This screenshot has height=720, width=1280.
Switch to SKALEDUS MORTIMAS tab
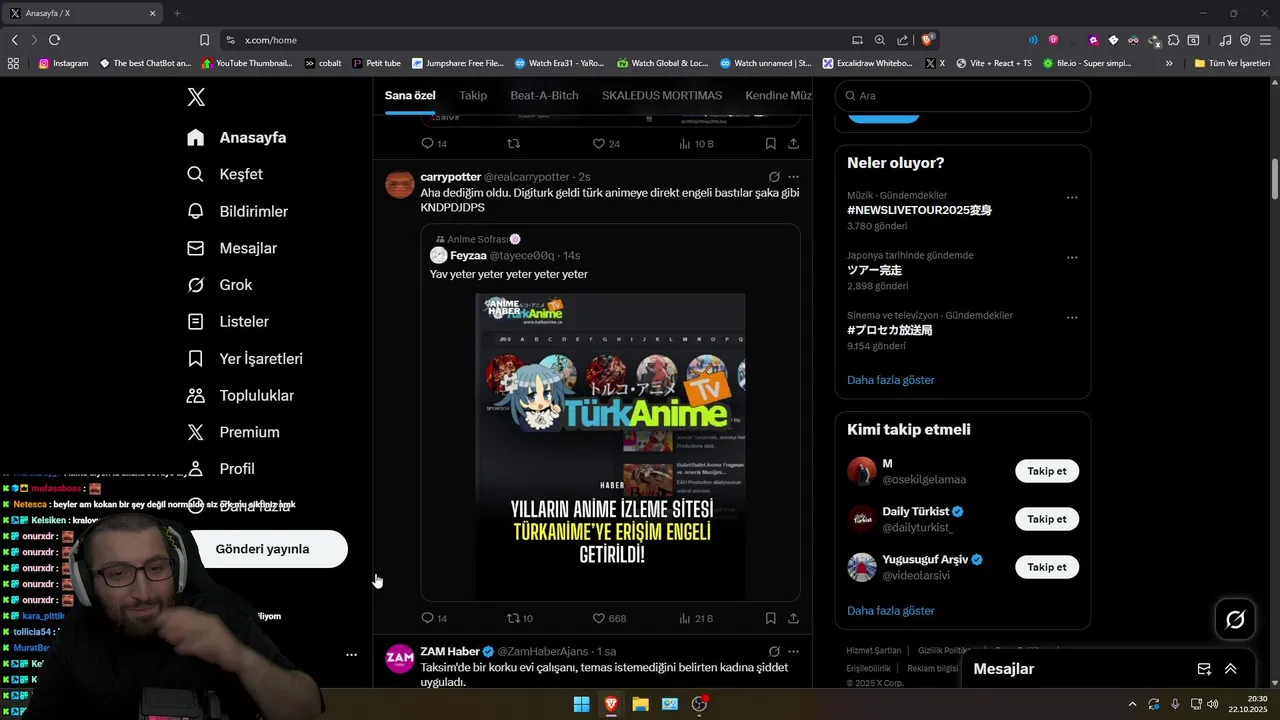point(662,95)
